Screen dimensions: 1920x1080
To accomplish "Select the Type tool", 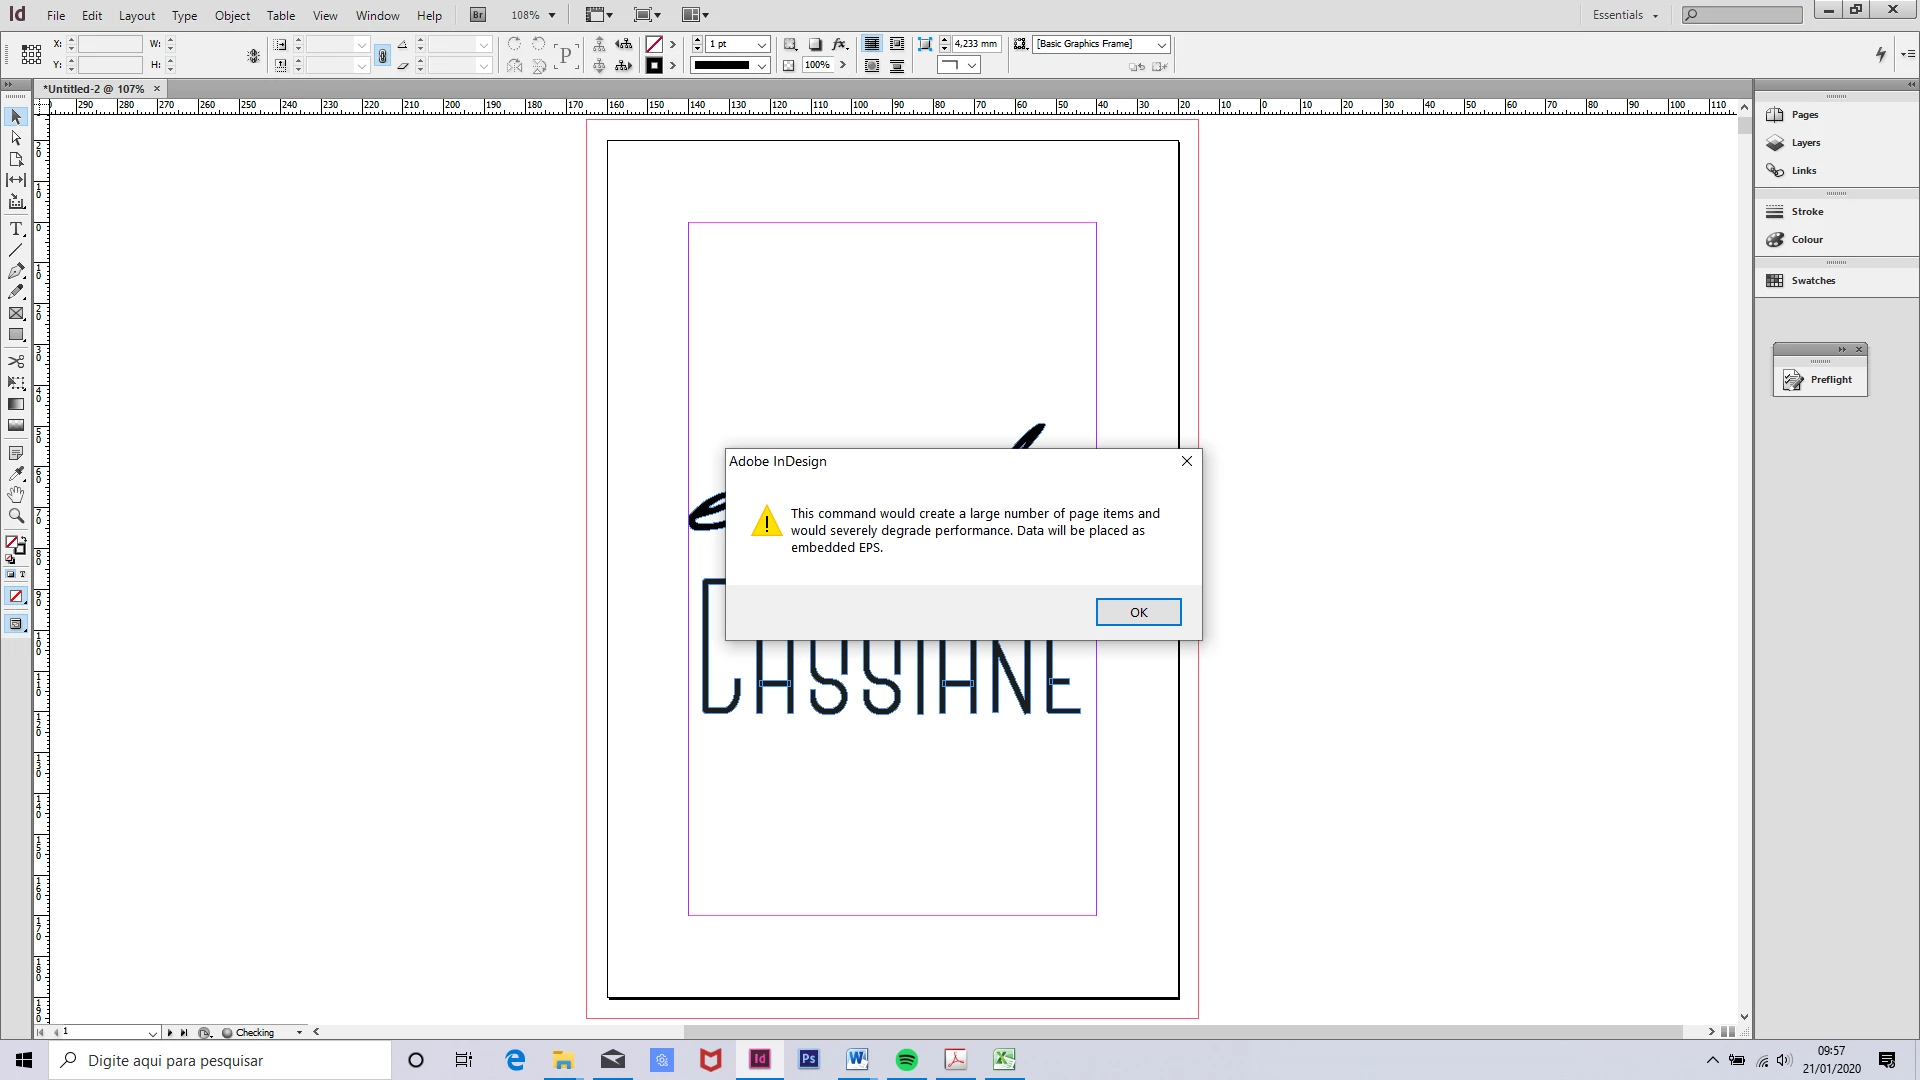I will [16, 229].
